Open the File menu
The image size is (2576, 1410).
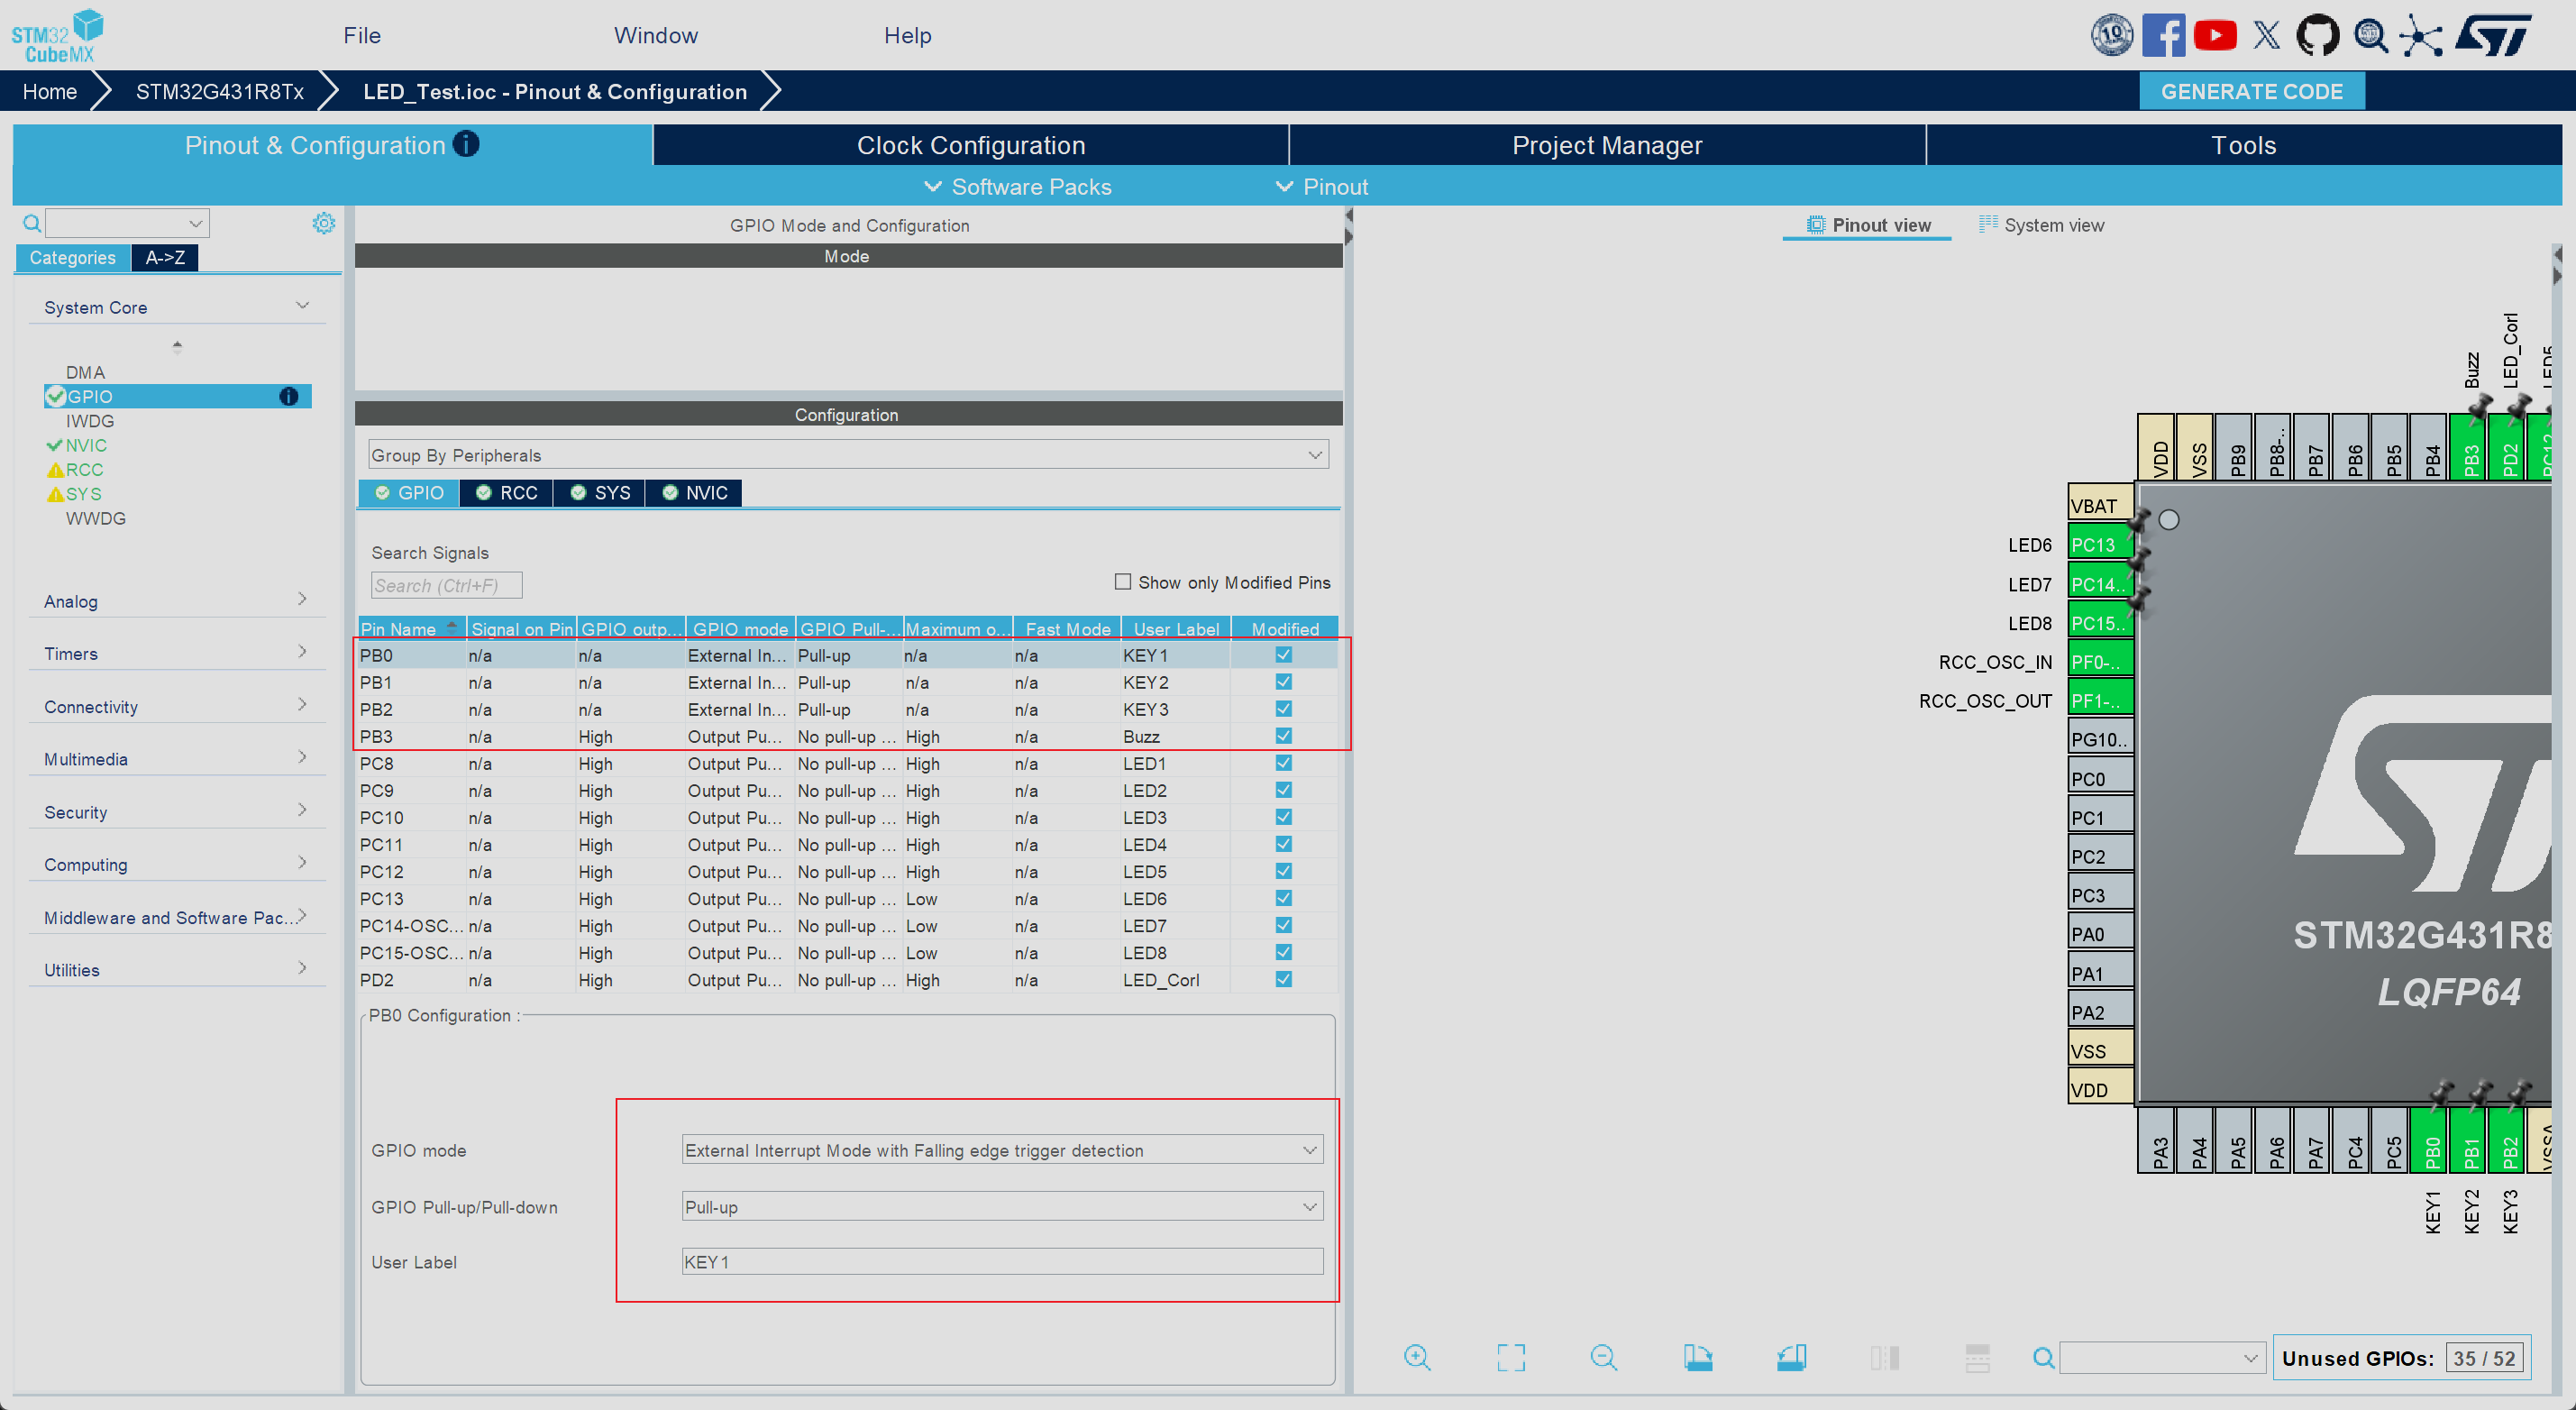tap(362, 36)
